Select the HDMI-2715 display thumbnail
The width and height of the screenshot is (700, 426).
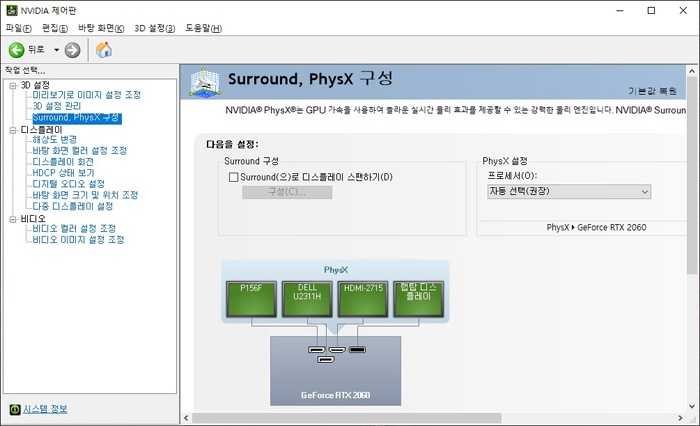pyautogui.click(x=363, y=299)
